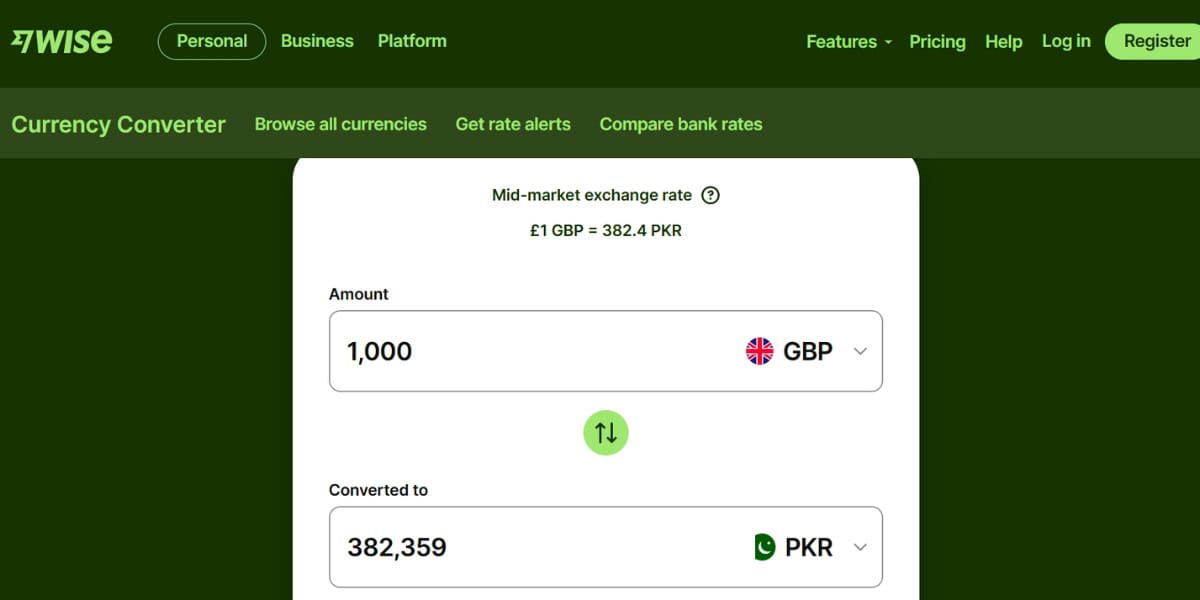Viewport: 1200px width, 600px height.
Task: Open the PKR currency dropdown
Action: (x=859, y=547)
